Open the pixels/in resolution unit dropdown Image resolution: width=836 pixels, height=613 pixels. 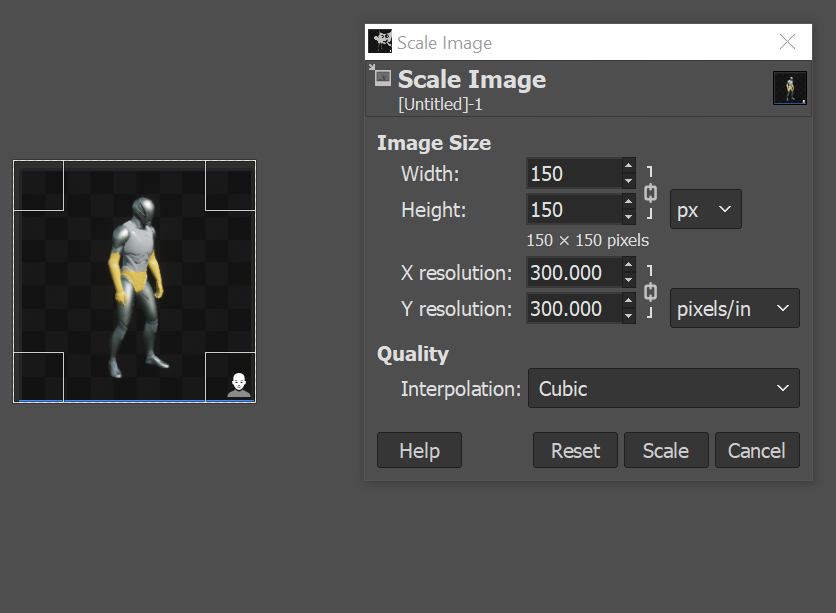(x=734, y=309)
